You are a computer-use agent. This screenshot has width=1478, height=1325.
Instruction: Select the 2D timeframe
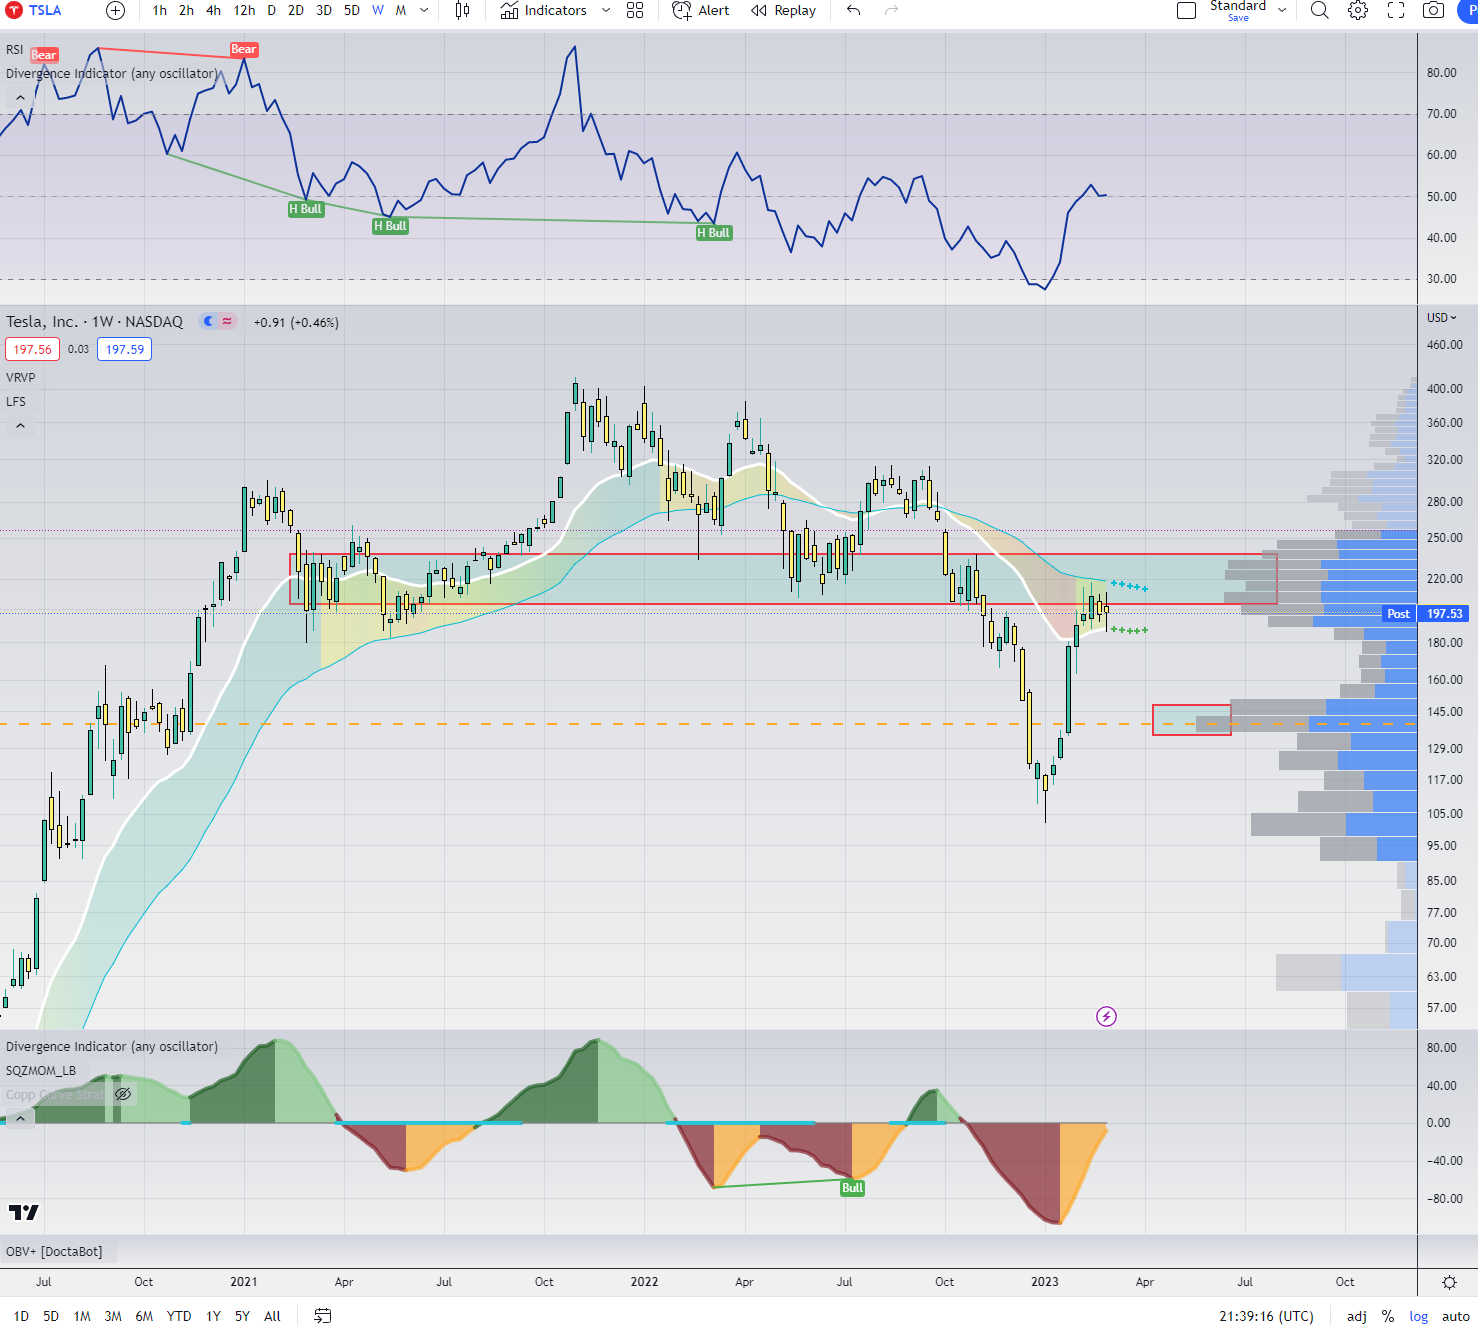coord(296,10)
